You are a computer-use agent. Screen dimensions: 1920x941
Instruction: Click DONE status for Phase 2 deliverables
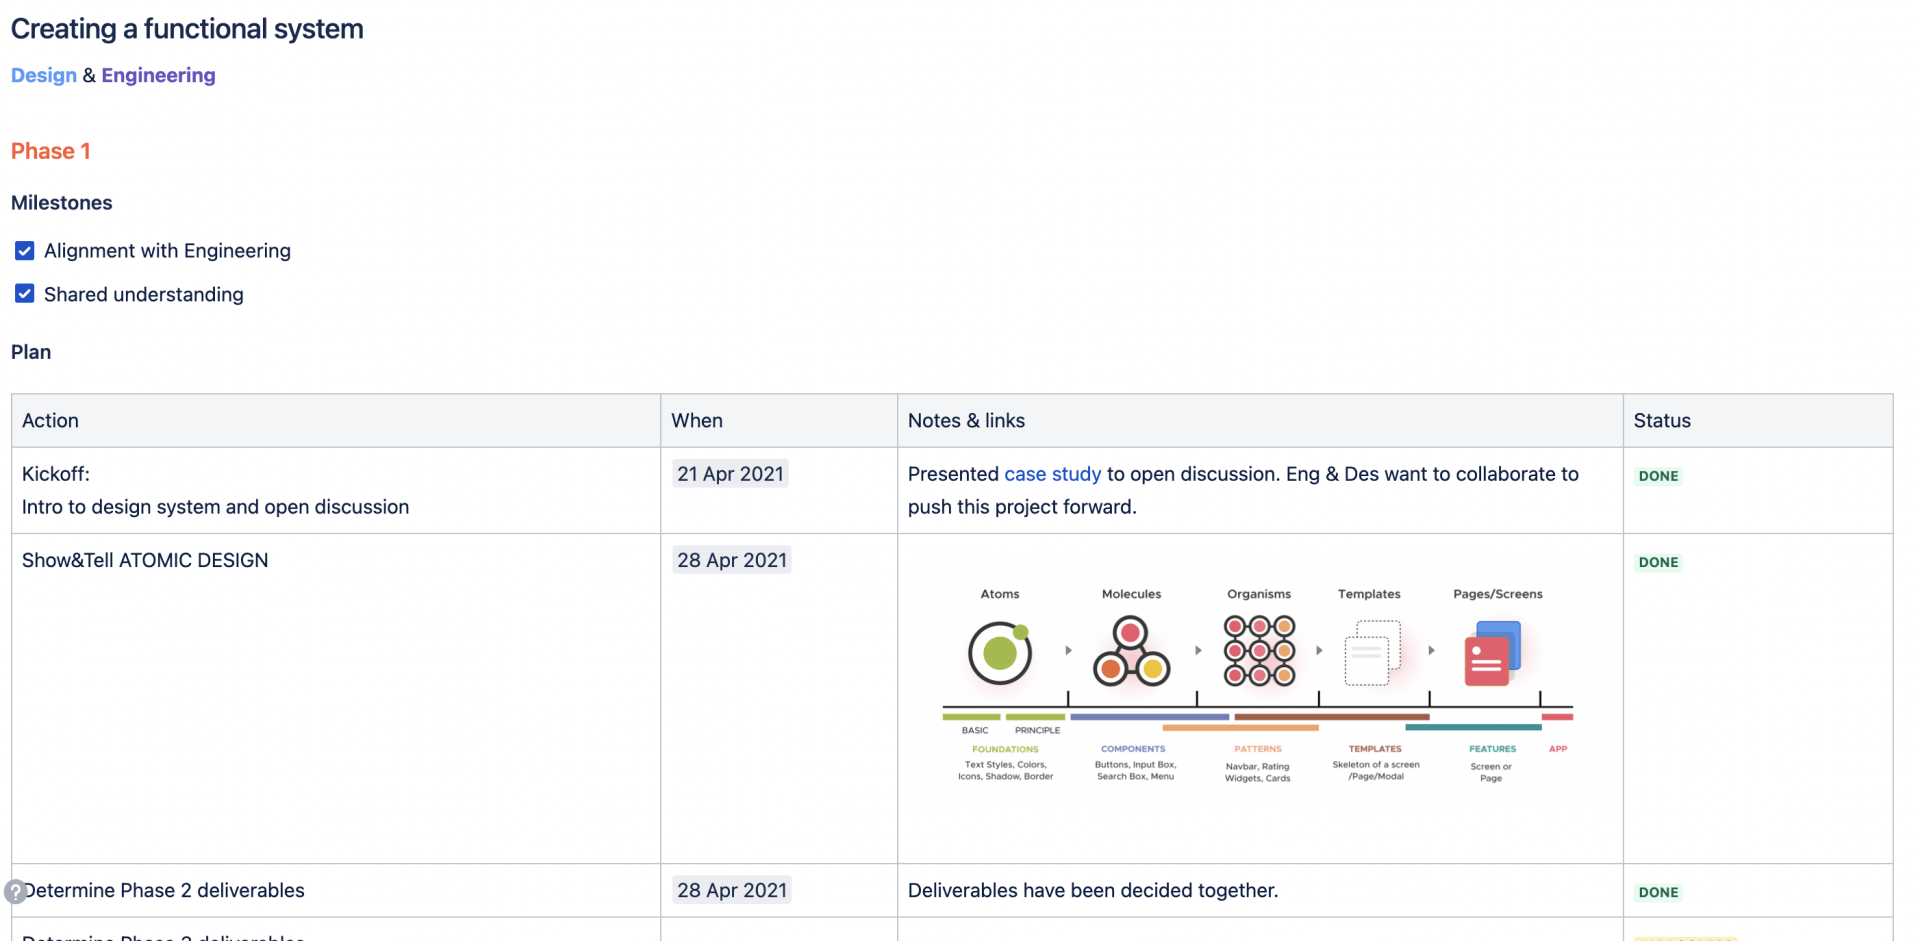pyautogui.click(x=1658, y=892)
